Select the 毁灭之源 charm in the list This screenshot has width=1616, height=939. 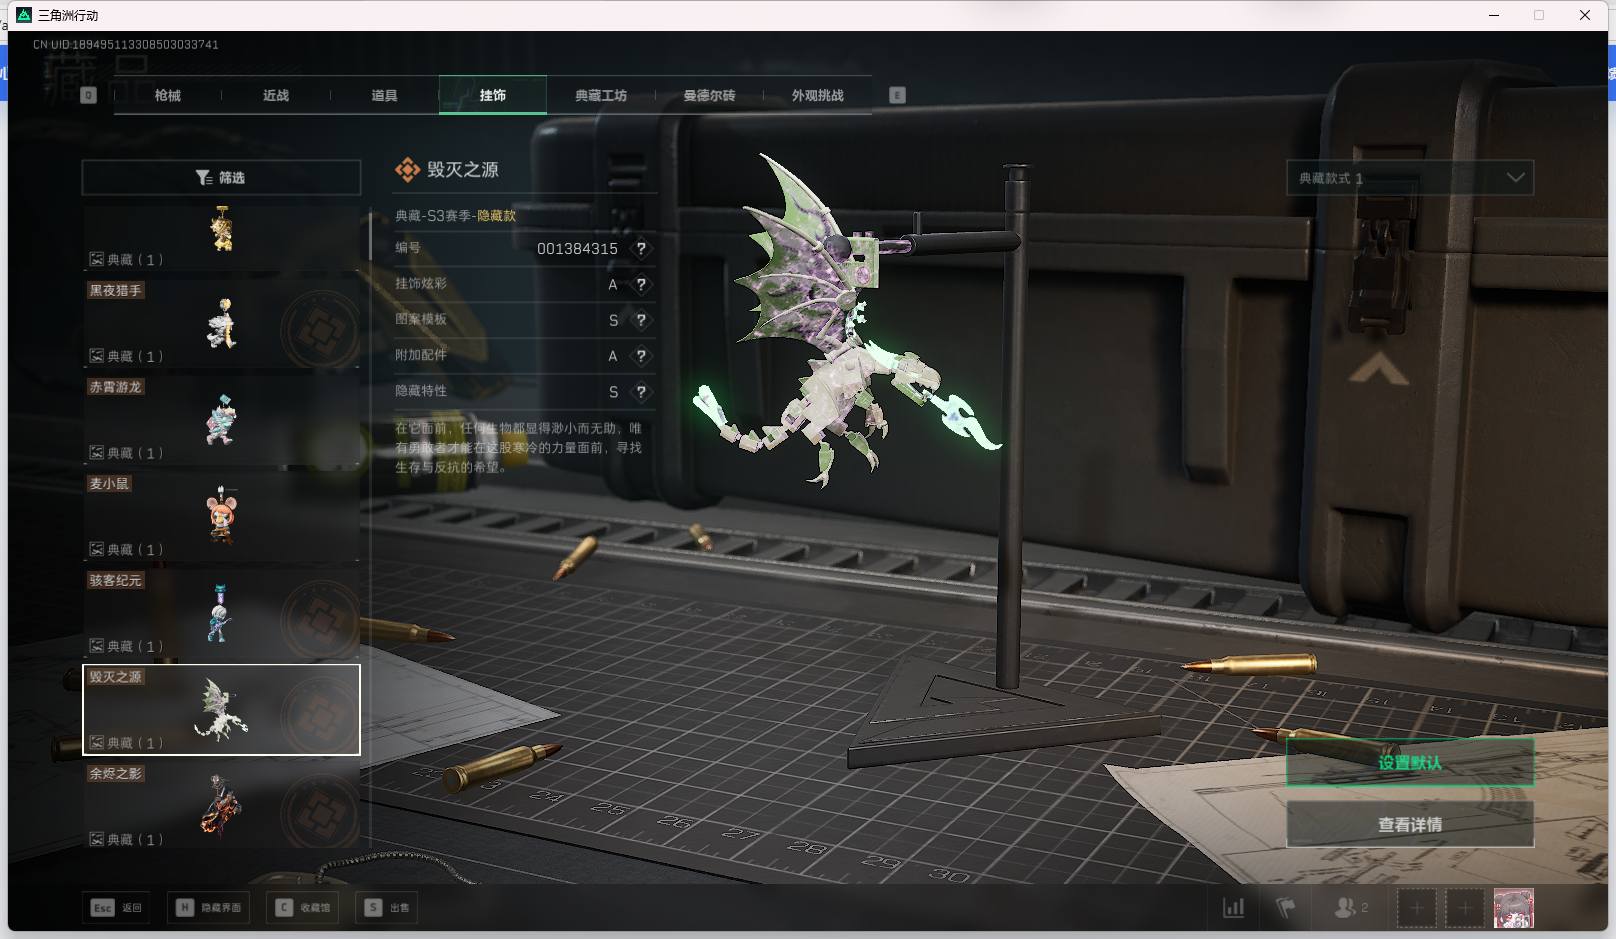pos(221,710)
